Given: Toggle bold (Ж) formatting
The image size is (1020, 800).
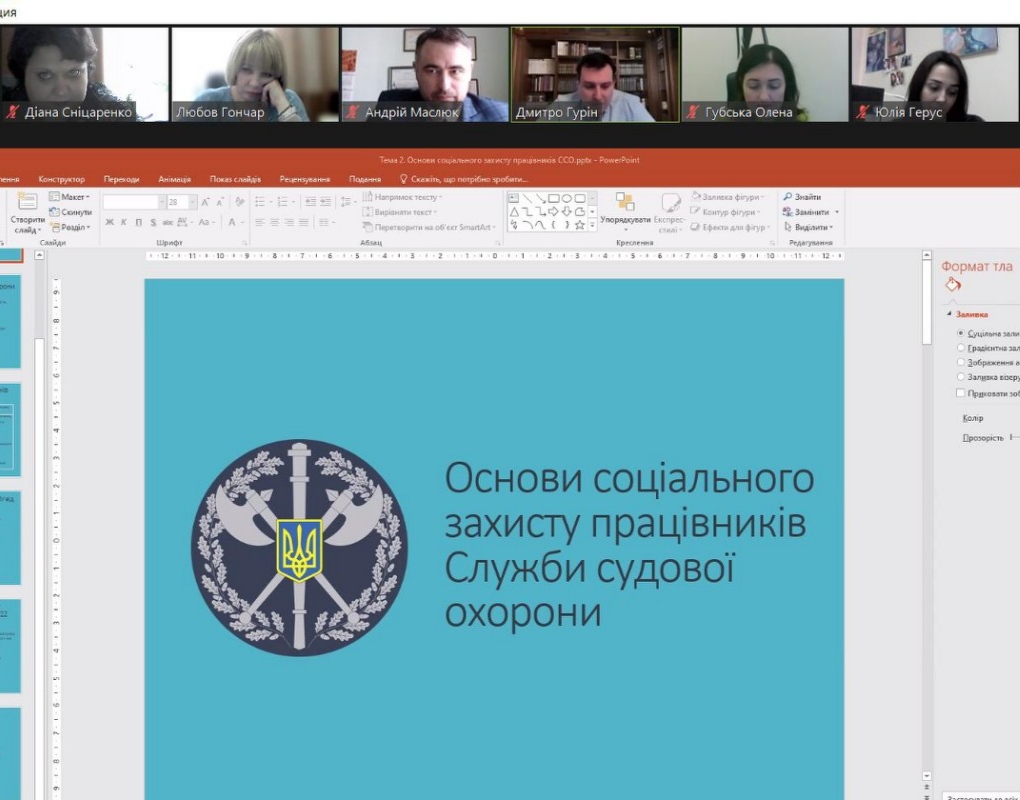Looking at the screenshot, I should [x=110, y=222].
